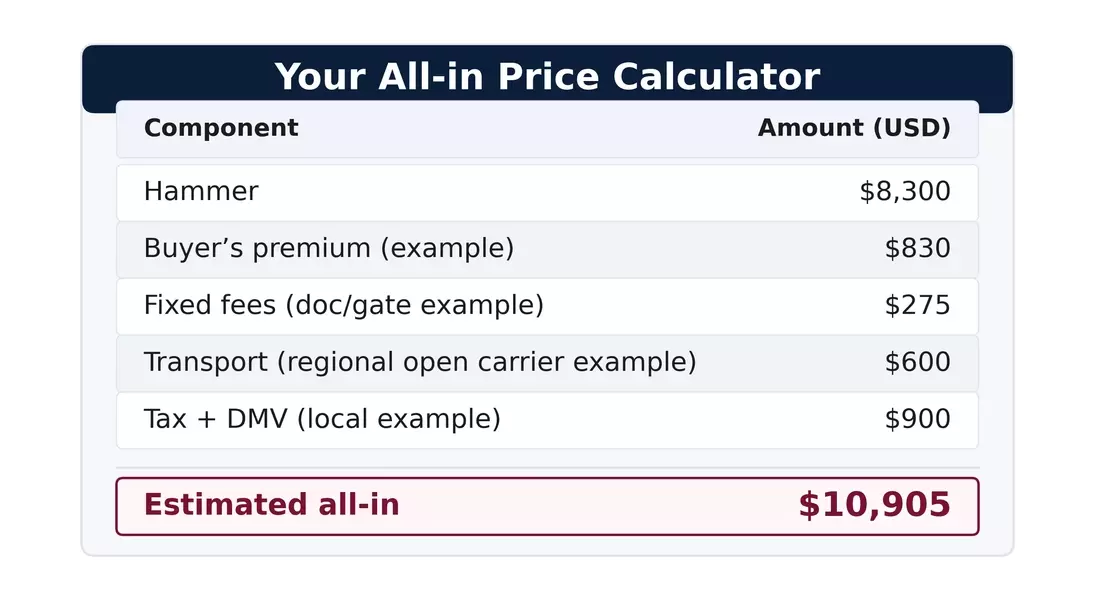Click the 'Your All-in Price Calculator' title

click(547, 77)
